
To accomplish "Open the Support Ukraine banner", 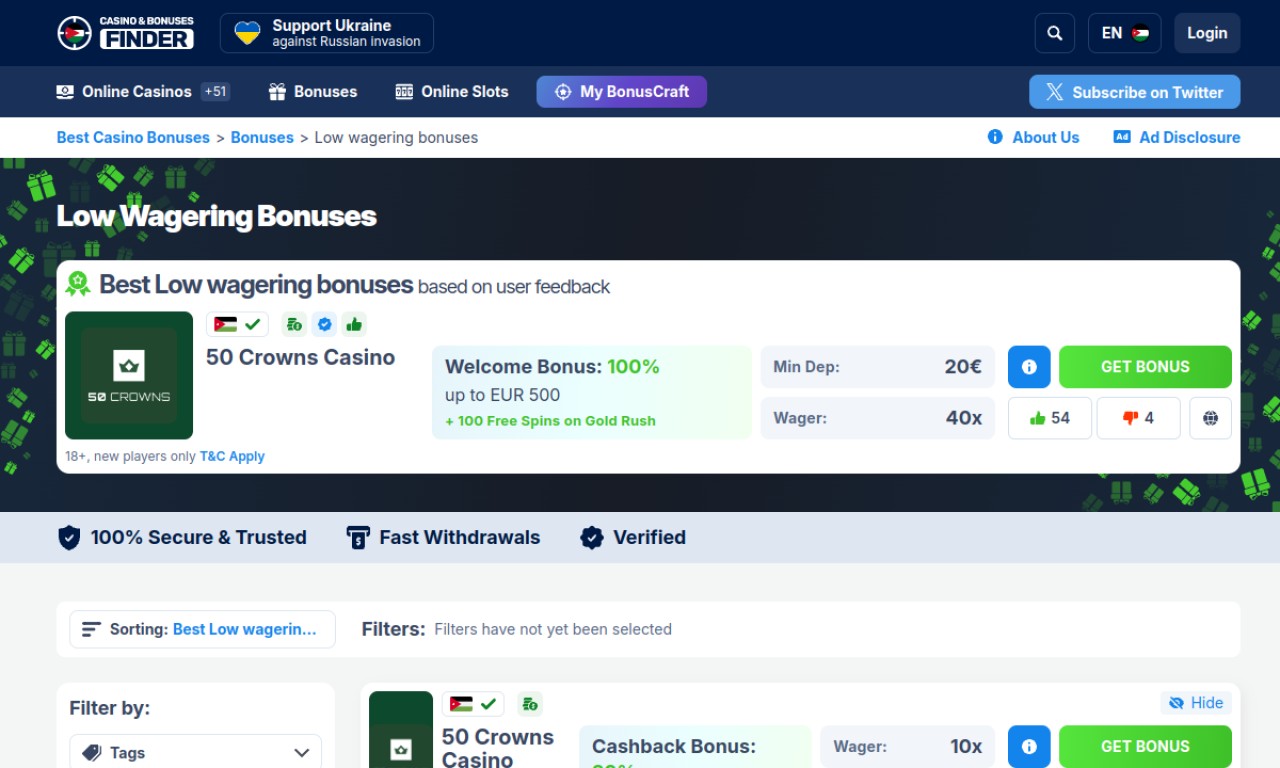I will tap(327, 33).
